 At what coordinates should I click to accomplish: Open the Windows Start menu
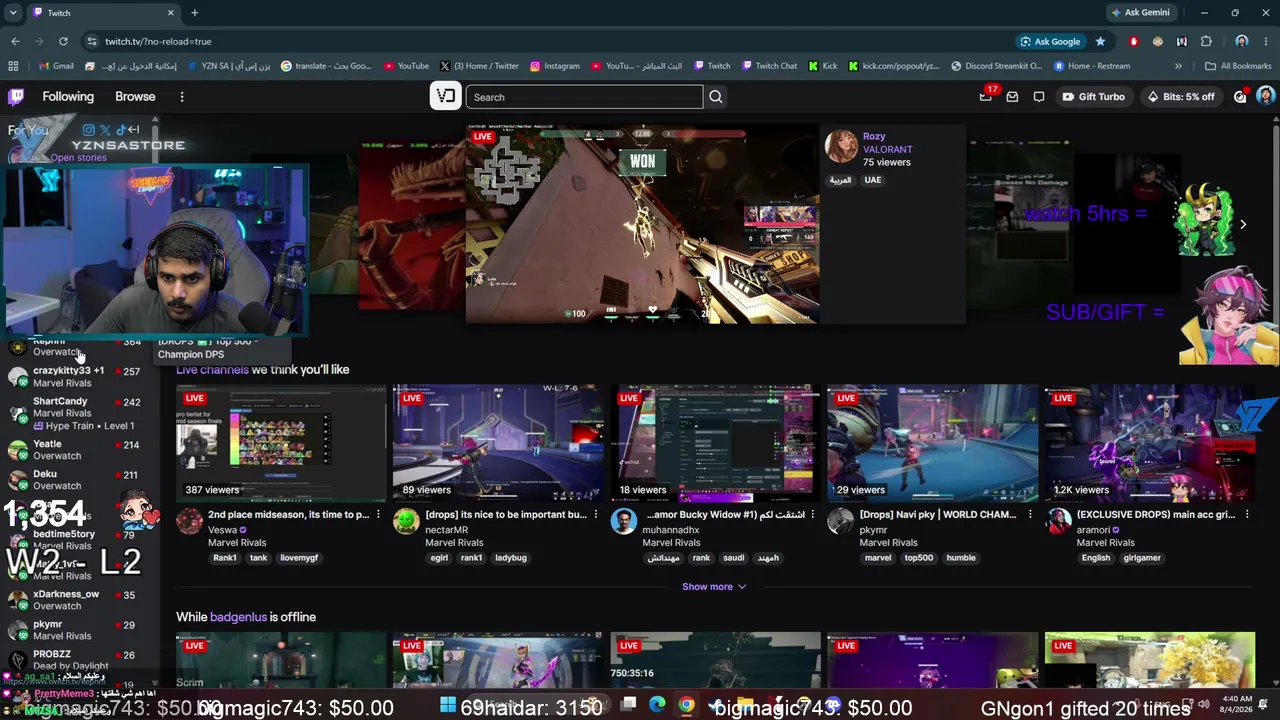(x=447, y=705)
